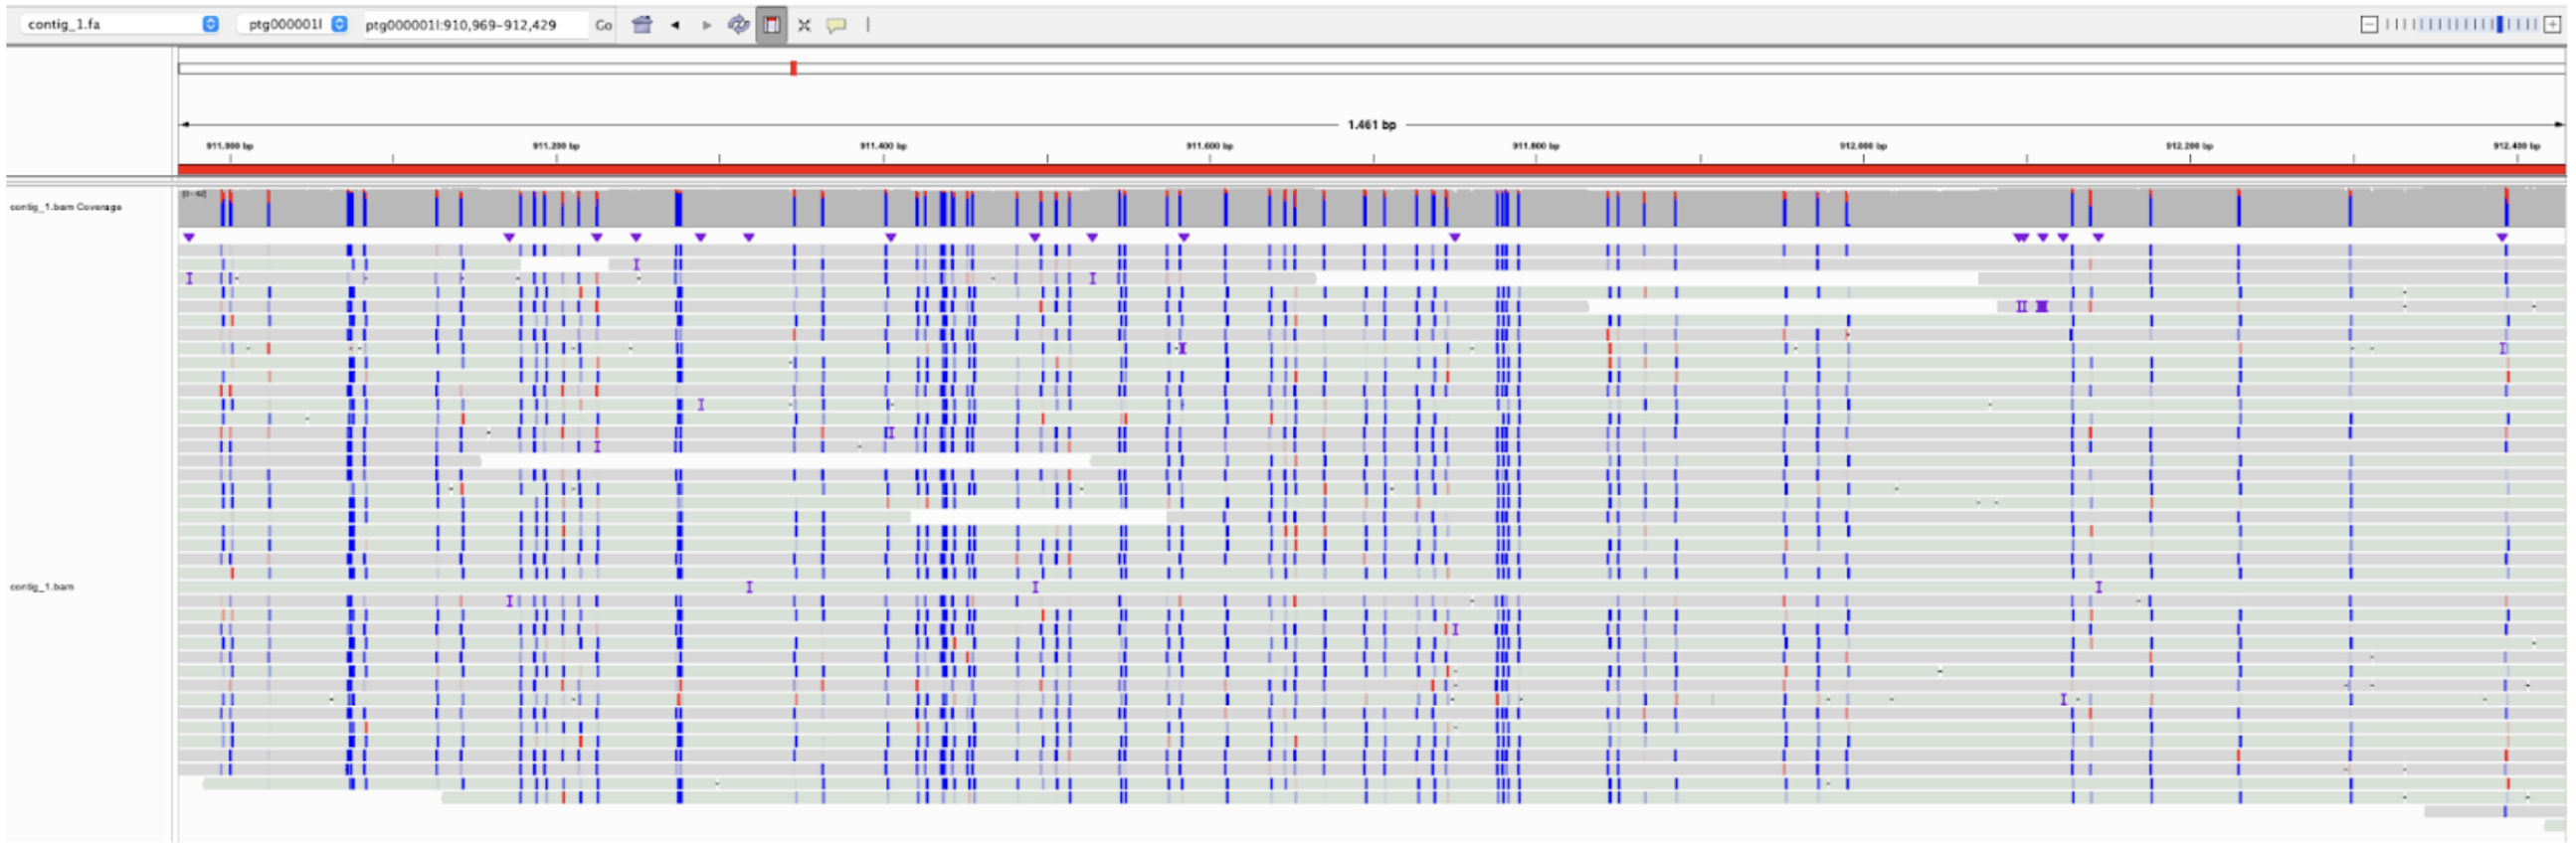Click the red position marker on chromosome ideogram
The width and height of the screenshot is (2576, 845).
click(x=793, y=68)
